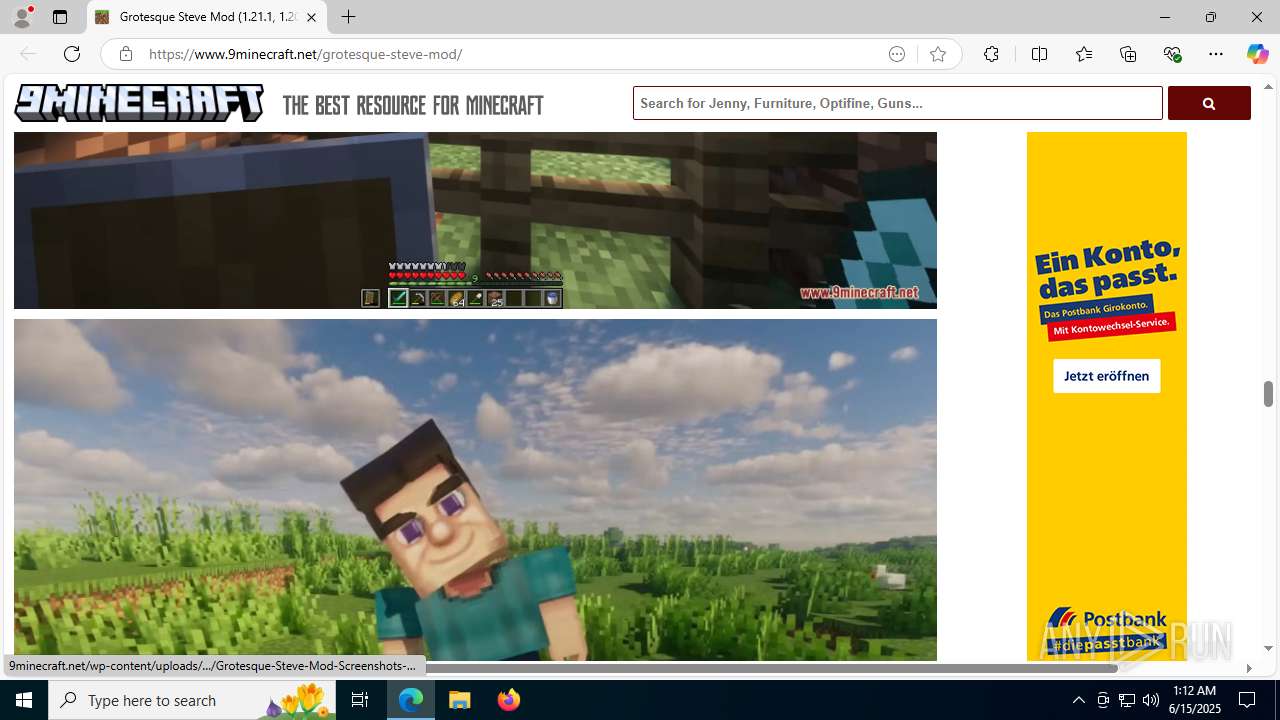Go back to previous page
The height and width of the screenshot is (720, 1280).
[28, 54]
